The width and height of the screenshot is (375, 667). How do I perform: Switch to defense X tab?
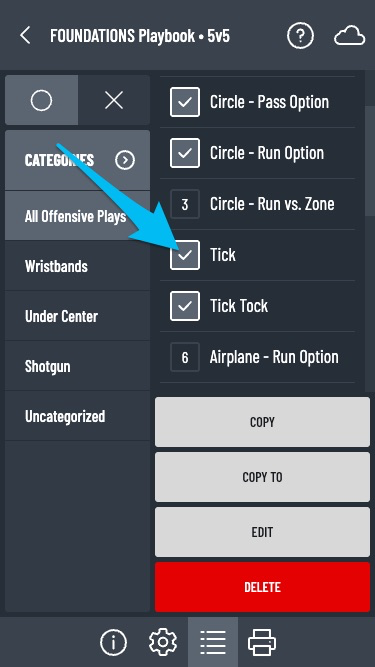point(114,100)
